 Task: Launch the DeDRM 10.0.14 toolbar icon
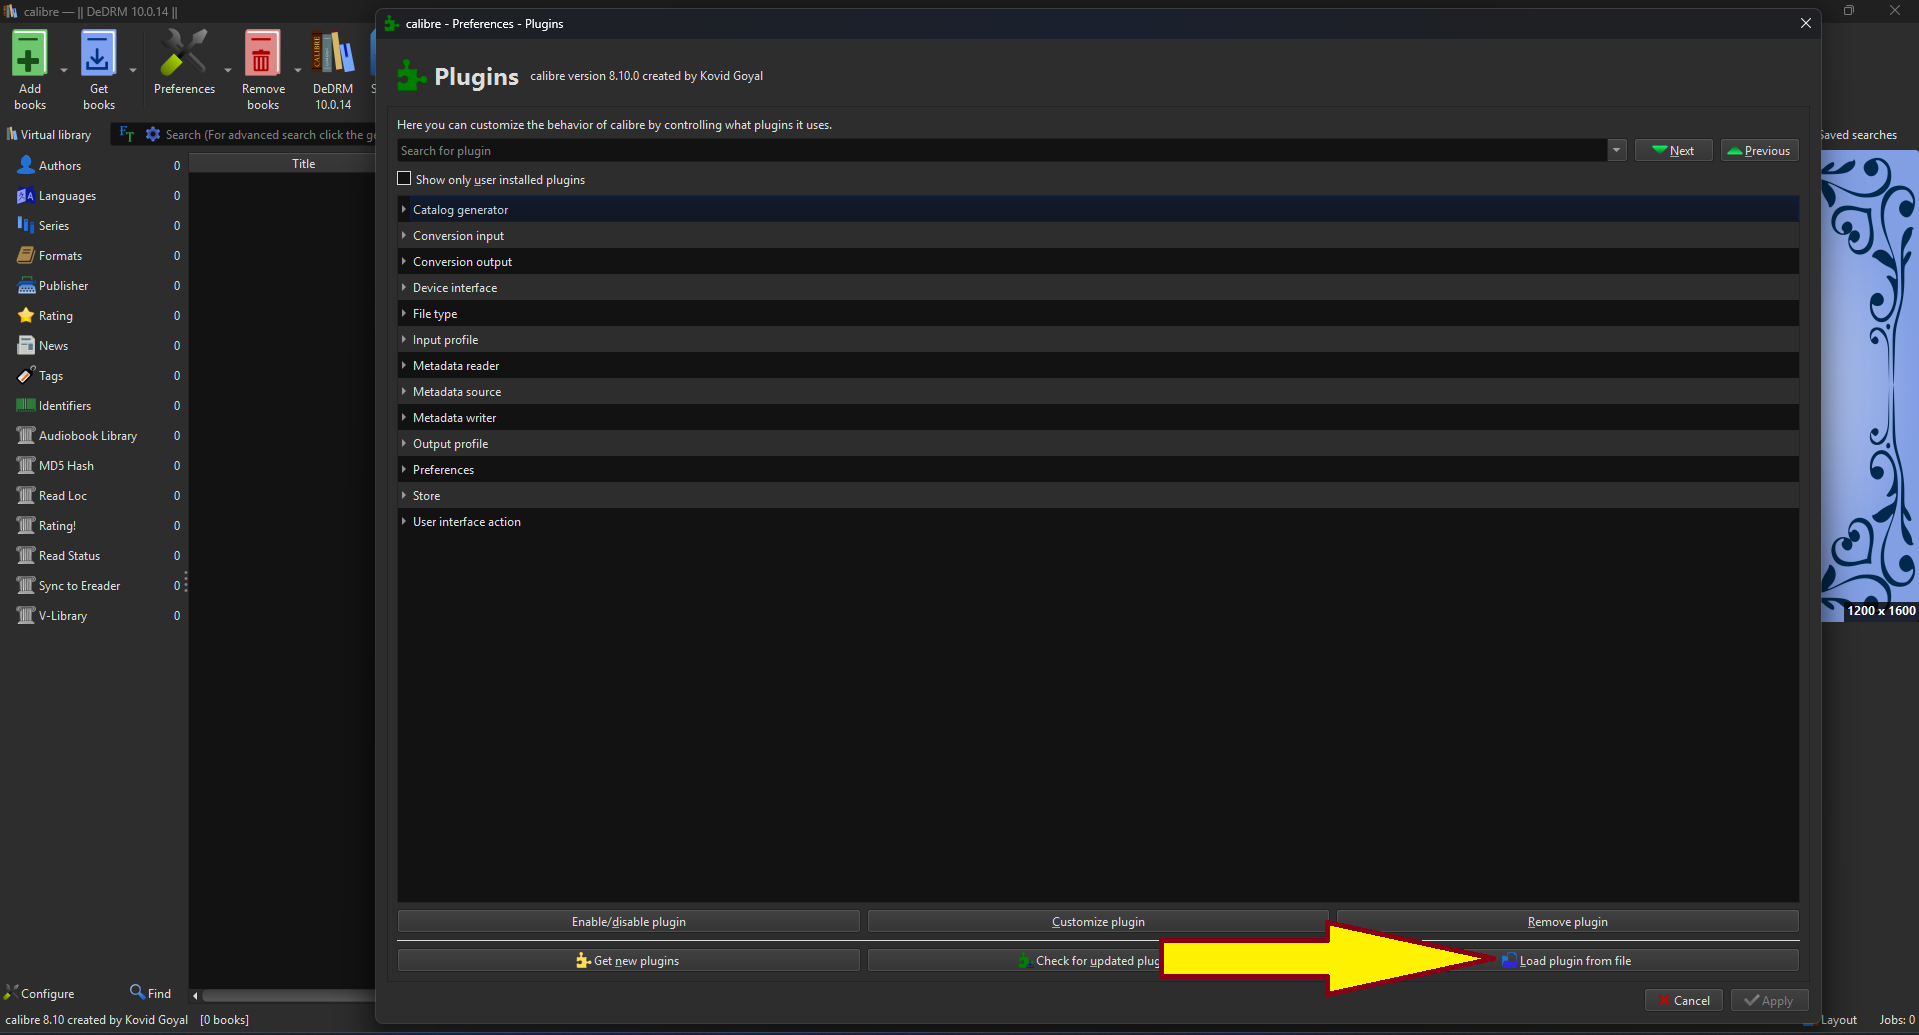pyautogui.click(x=333, y=55)
